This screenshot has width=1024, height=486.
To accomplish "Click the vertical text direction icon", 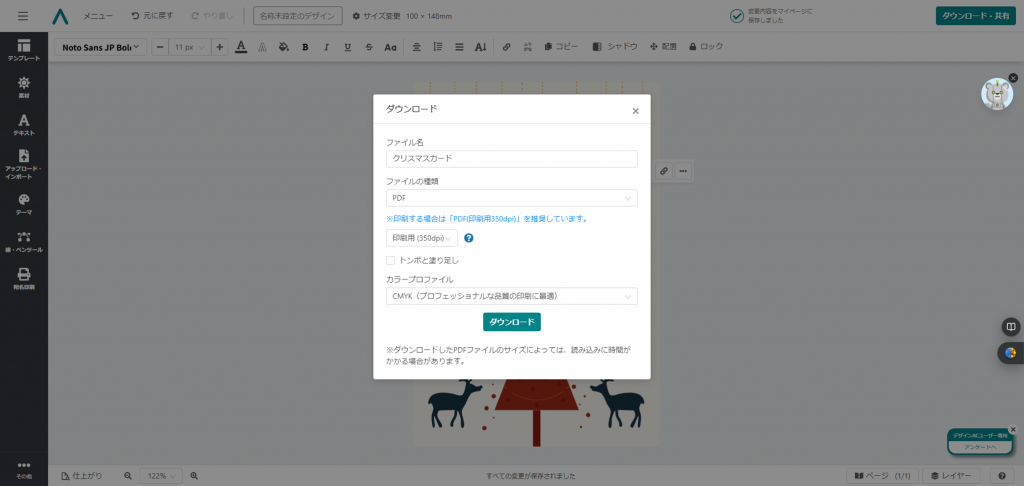I will pos(481,47).
